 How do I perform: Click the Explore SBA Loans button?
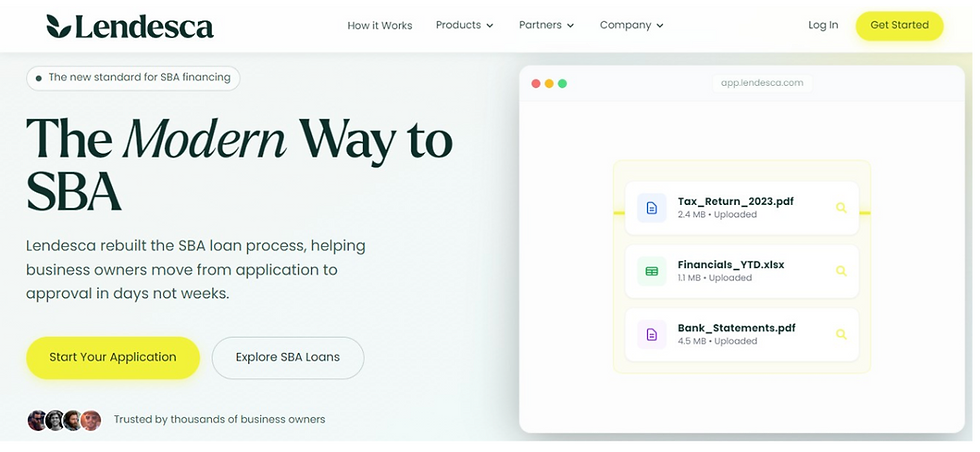coord(288,358)
